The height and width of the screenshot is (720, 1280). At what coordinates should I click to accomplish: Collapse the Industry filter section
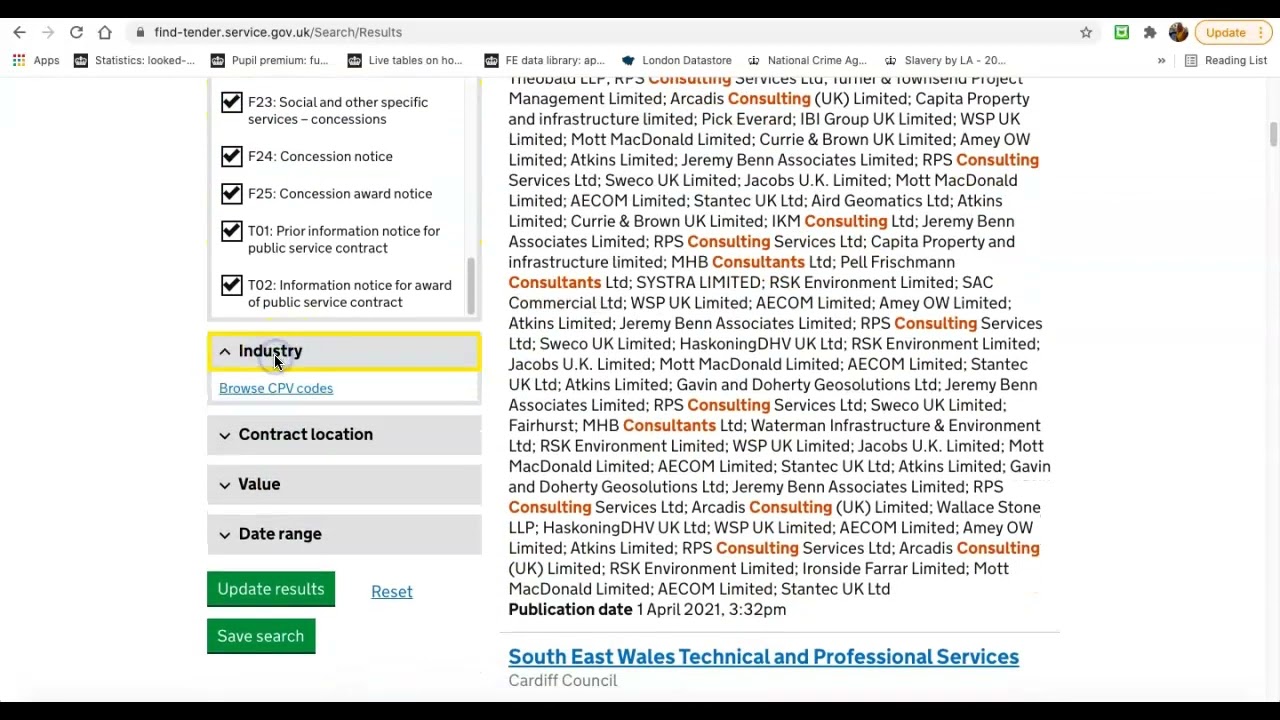tap(344, 351)
